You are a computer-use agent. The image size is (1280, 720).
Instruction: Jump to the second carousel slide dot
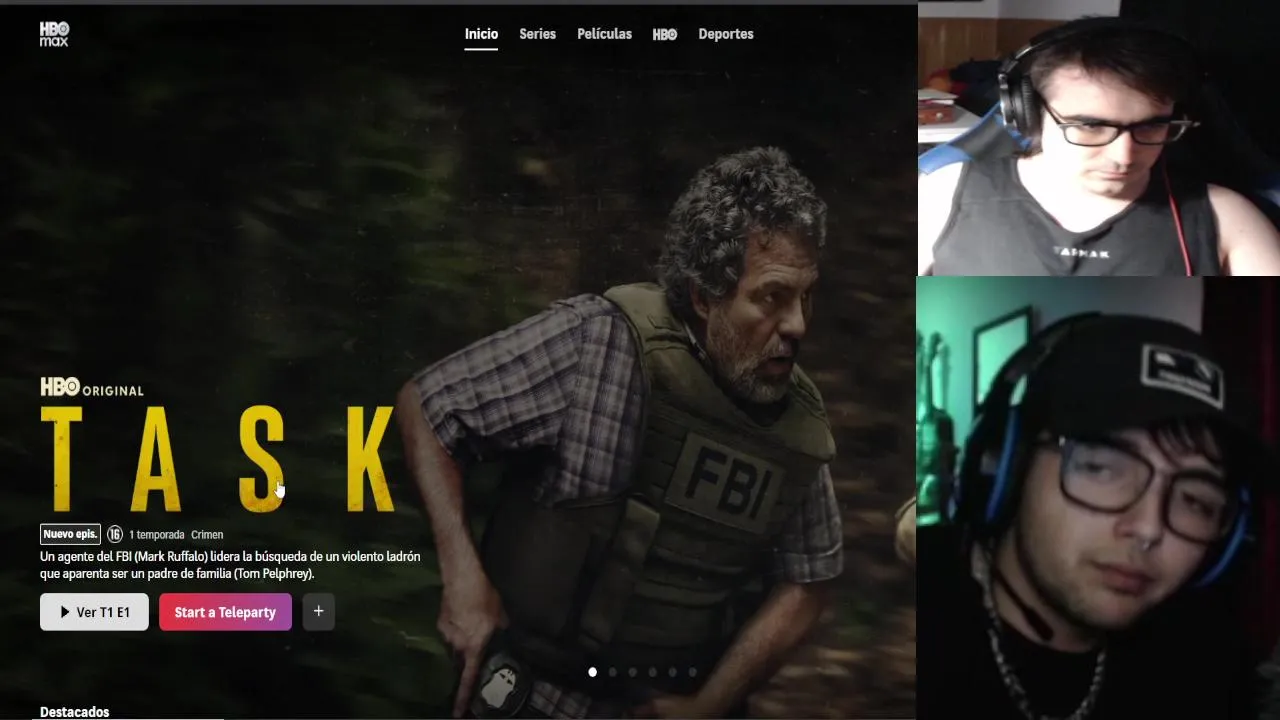(612, 672)
